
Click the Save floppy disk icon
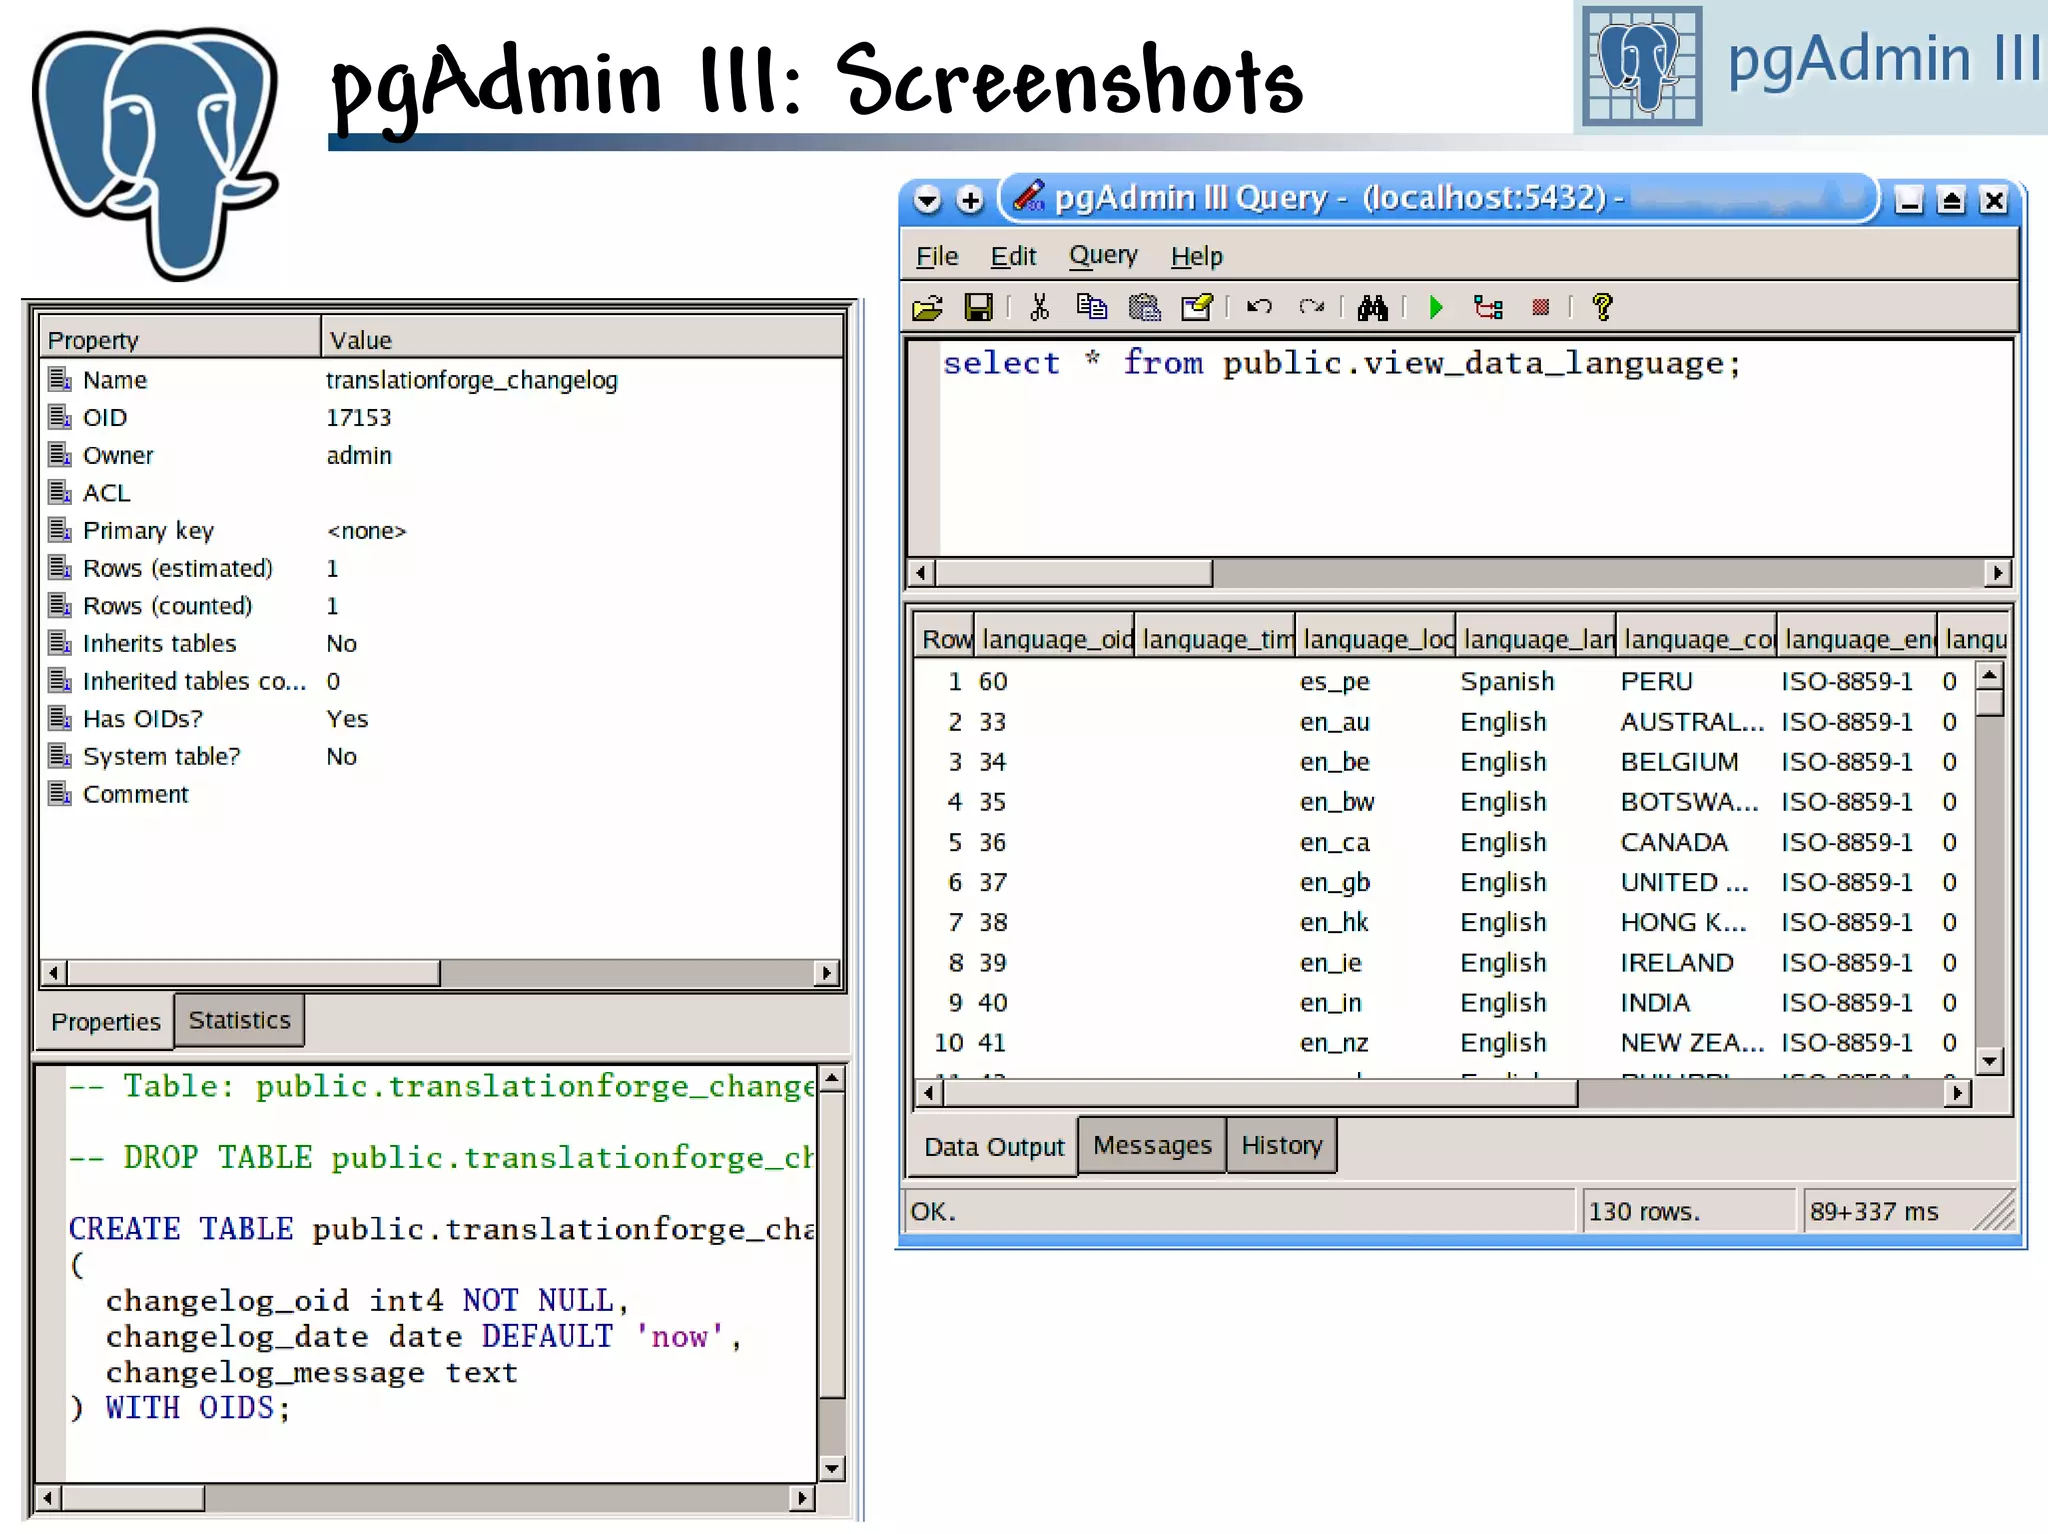pyautogui.click(x=978, y=307)
